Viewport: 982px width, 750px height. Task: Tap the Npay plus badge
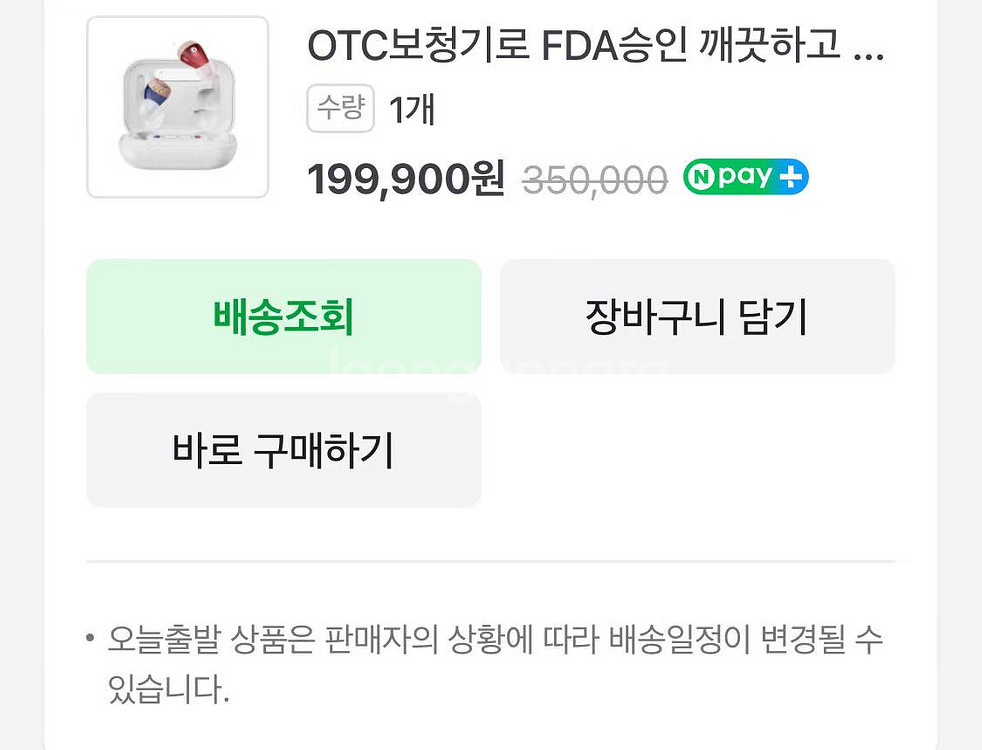(x=745, y=177)
